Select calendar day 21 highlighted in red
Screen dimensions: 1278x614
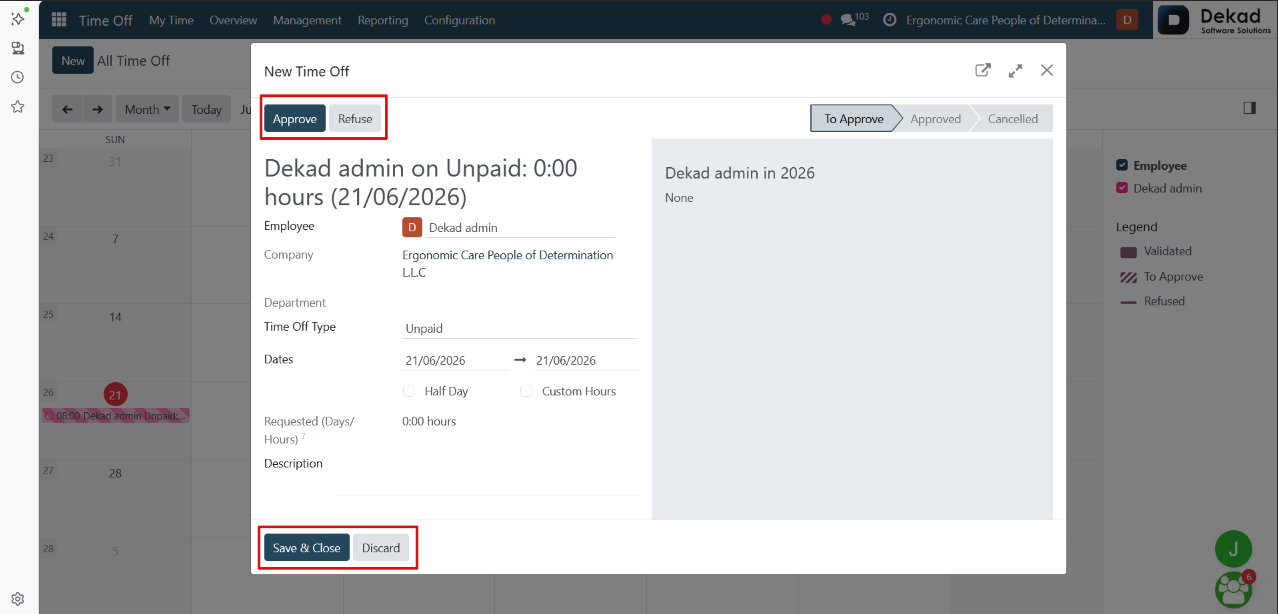click(x=115, y=394)
